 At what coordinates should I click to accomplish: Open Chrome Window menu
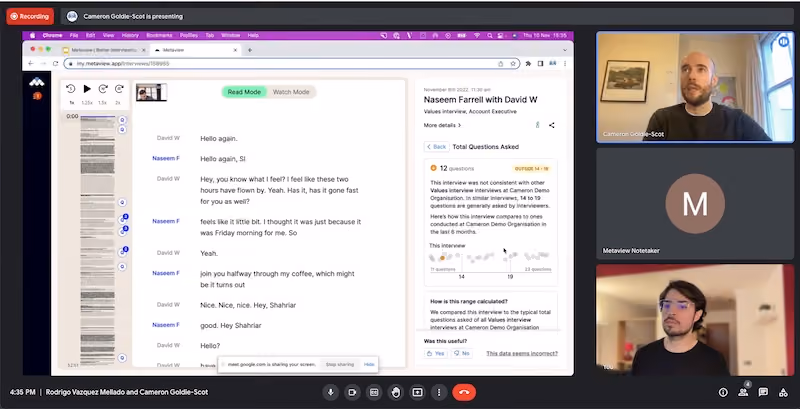point(231,36)
